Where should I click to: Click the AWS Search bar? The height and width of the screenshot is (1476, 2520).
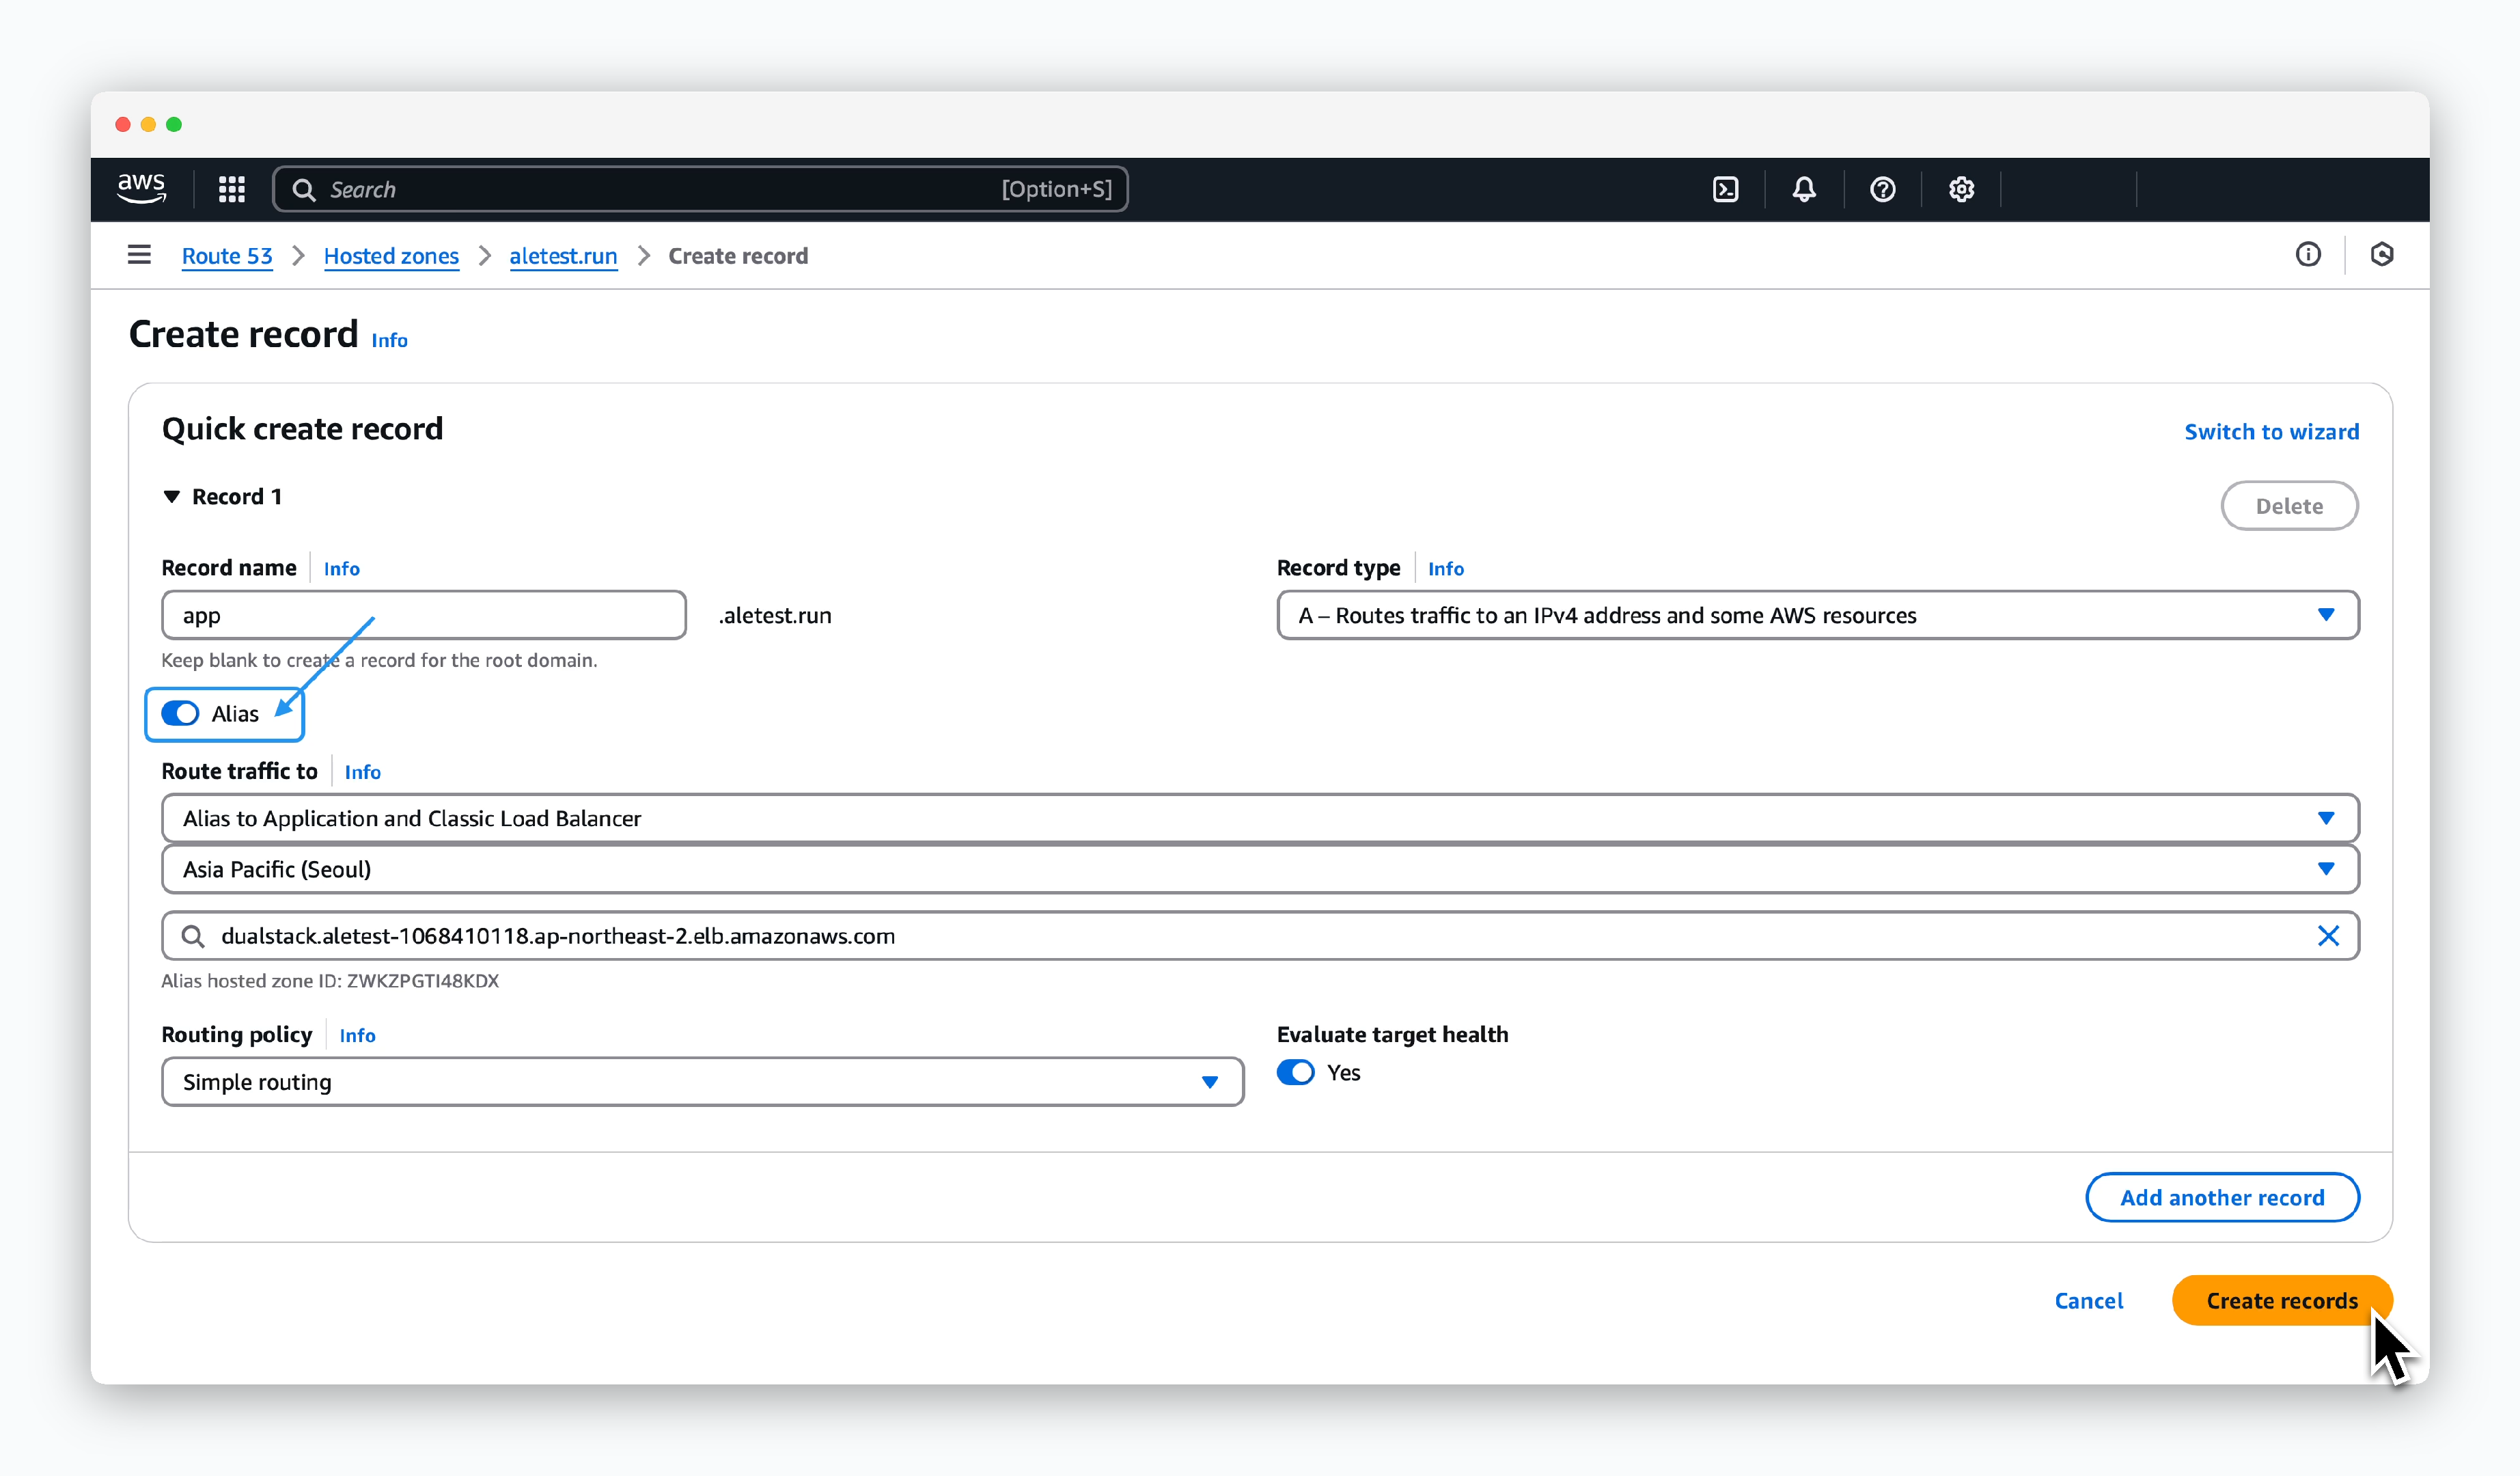(x=700, y=189)
